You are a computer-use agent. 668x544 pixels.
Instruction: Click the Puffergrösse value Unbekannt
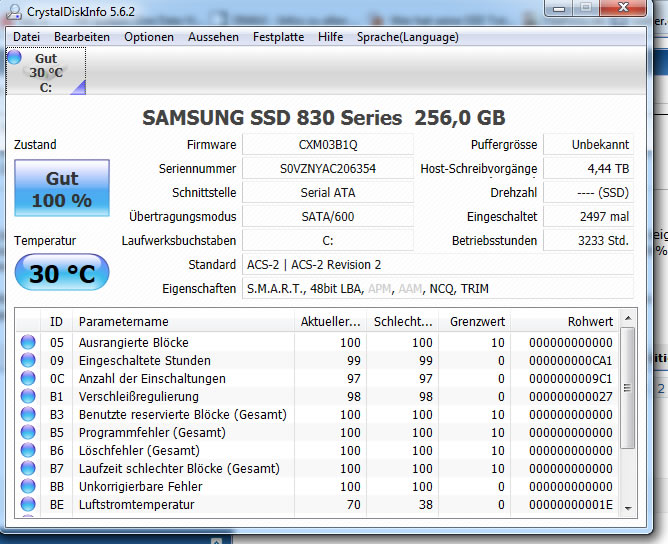click(x=588, y=145)
